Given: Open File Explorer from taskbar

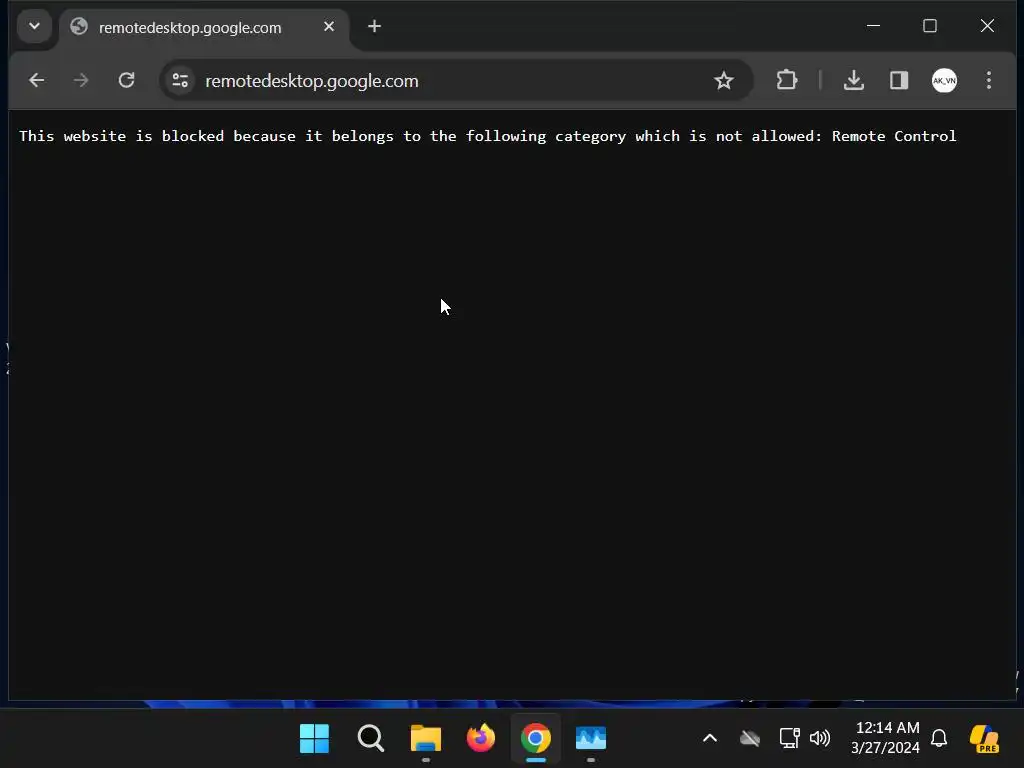Looking at the screenshot, I should coord(426,739).
